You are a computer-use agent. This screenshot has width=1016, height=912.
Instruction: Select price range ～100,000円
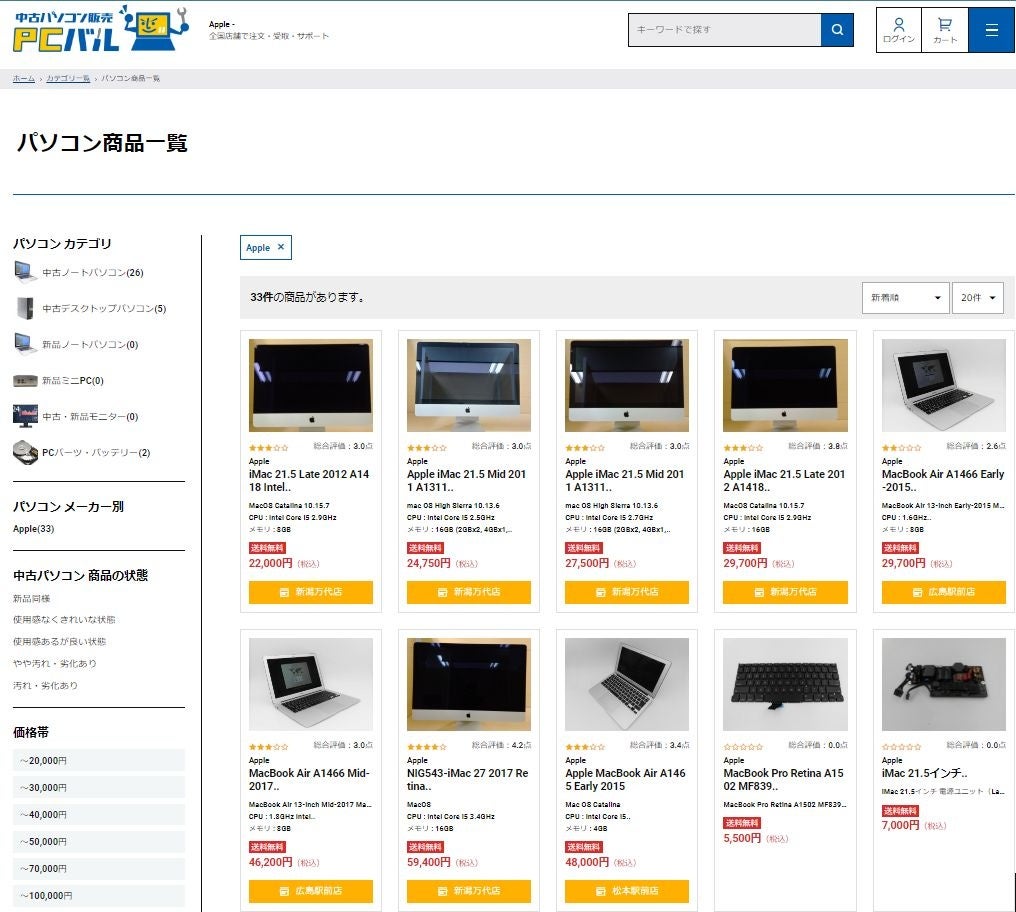[x=98, y=896]
